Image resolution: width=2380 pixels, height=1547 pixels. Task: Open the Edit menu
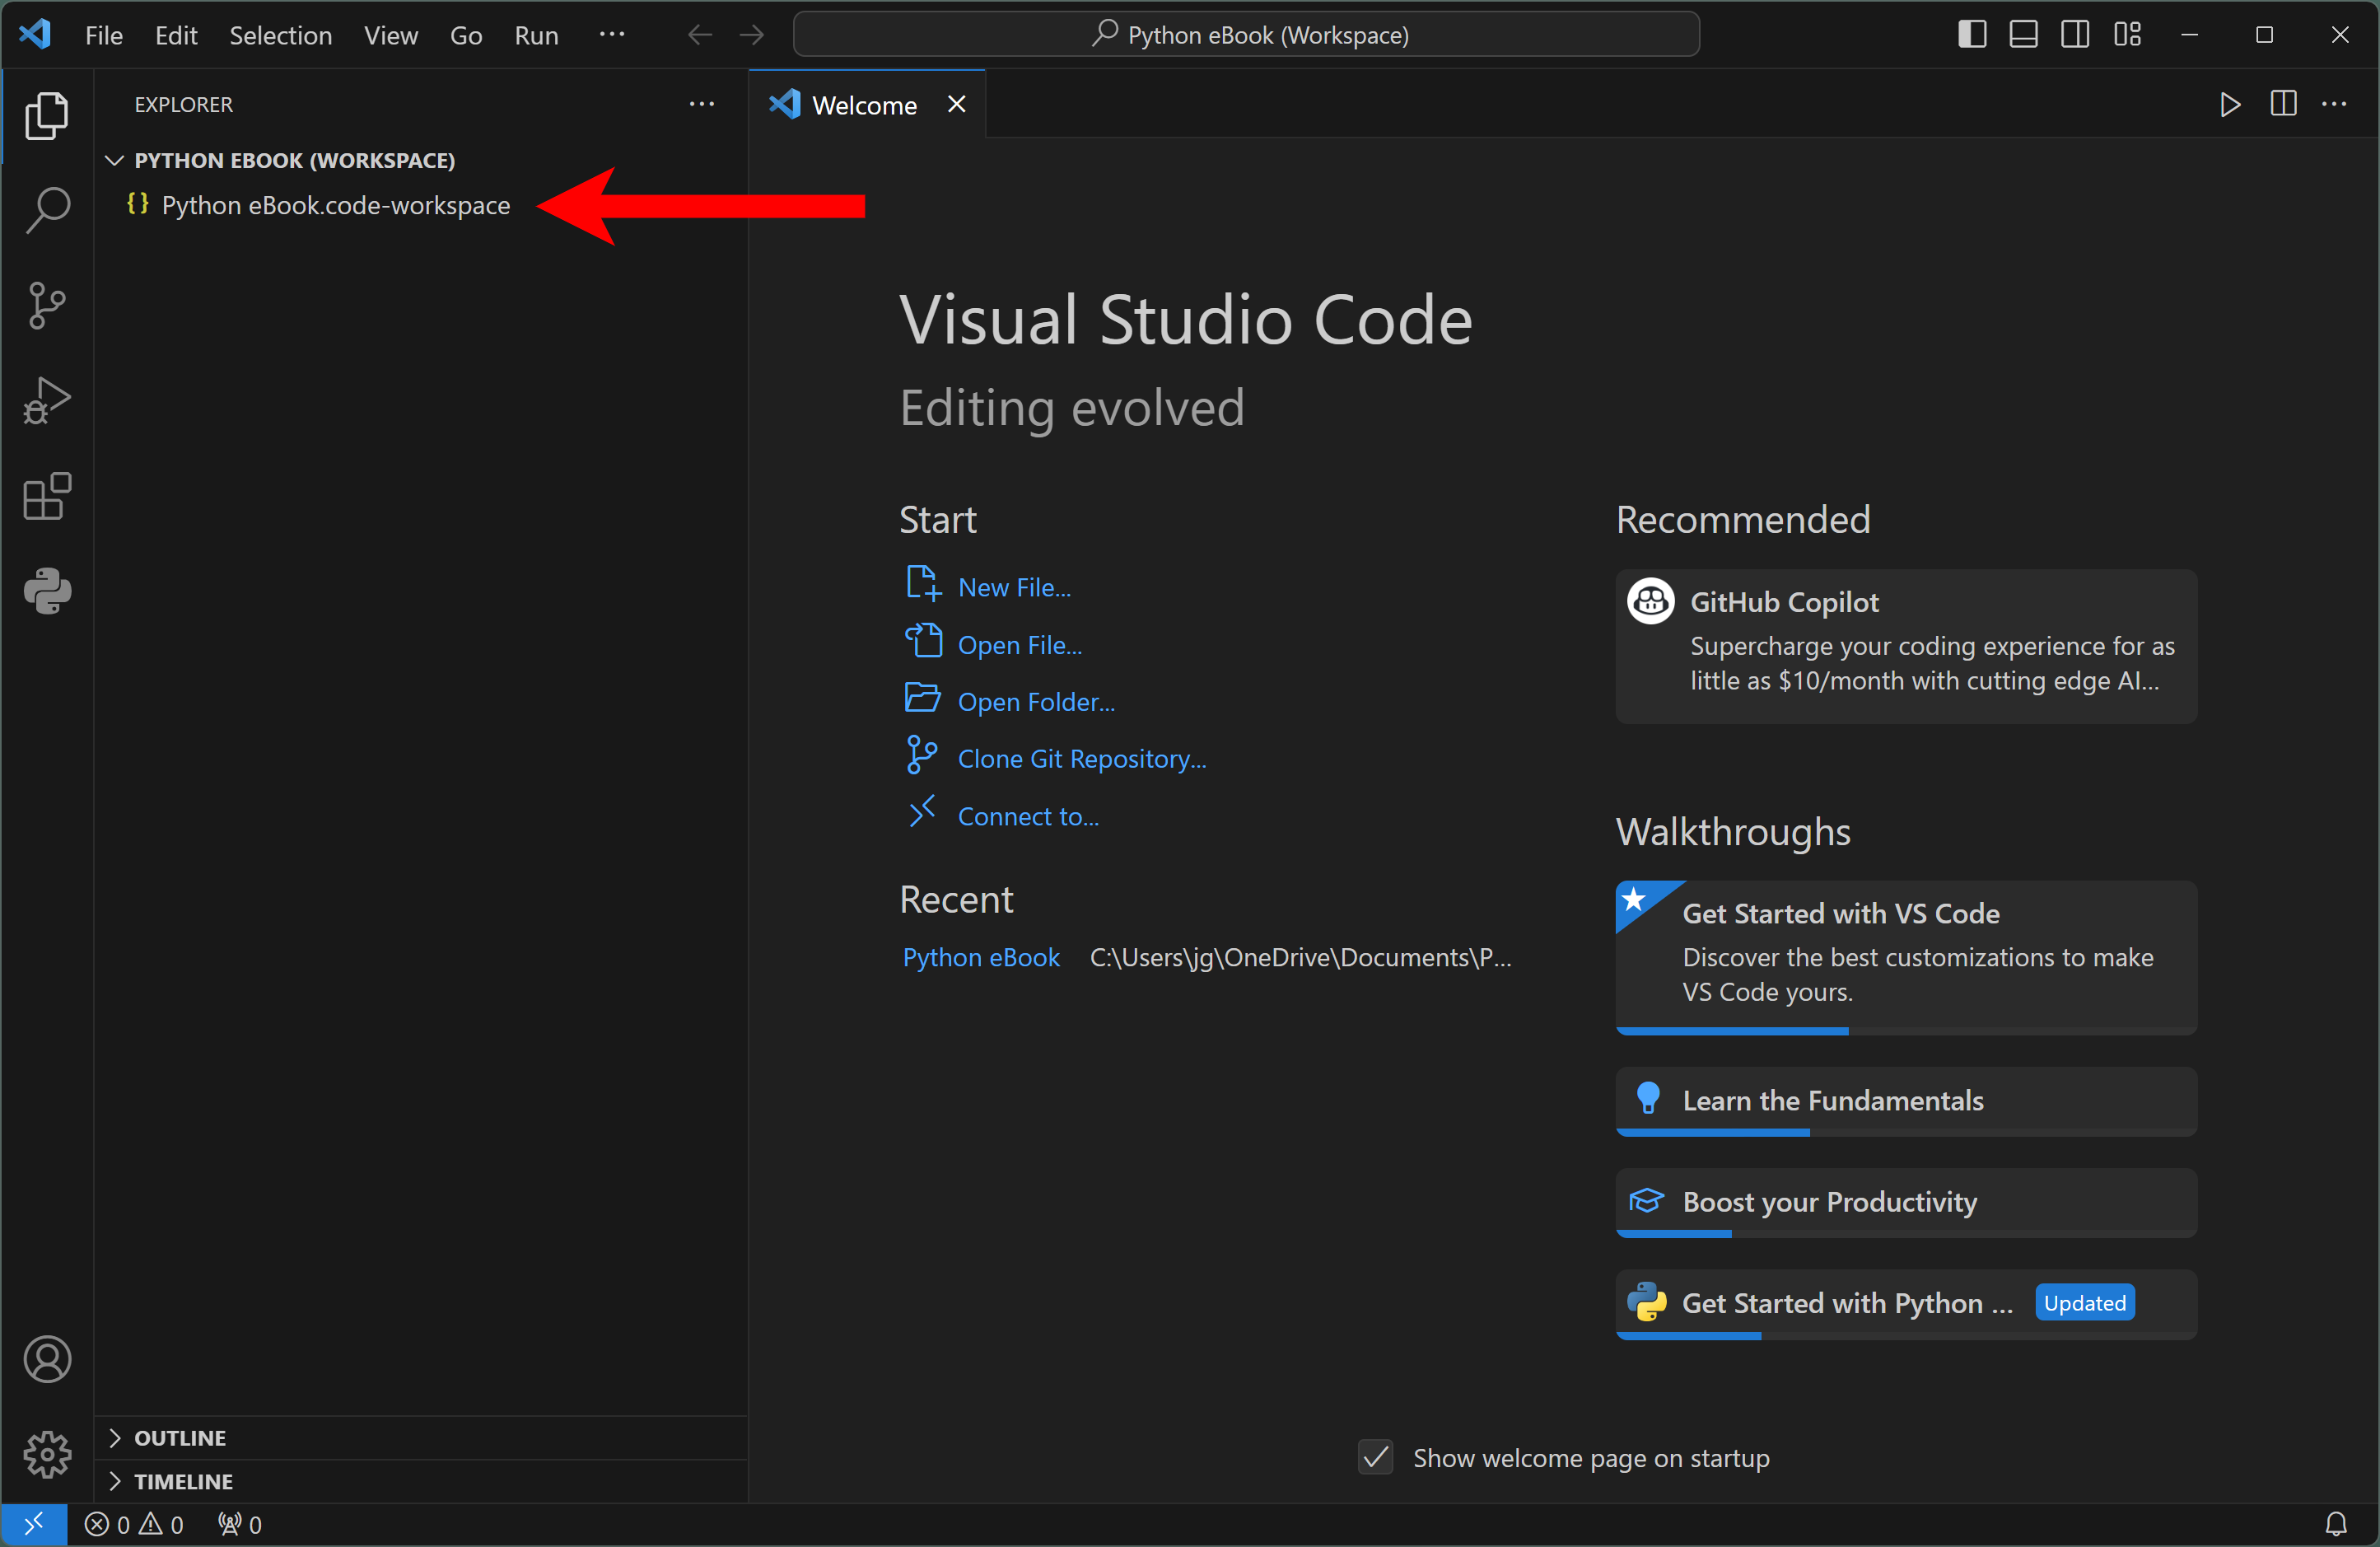176,35
